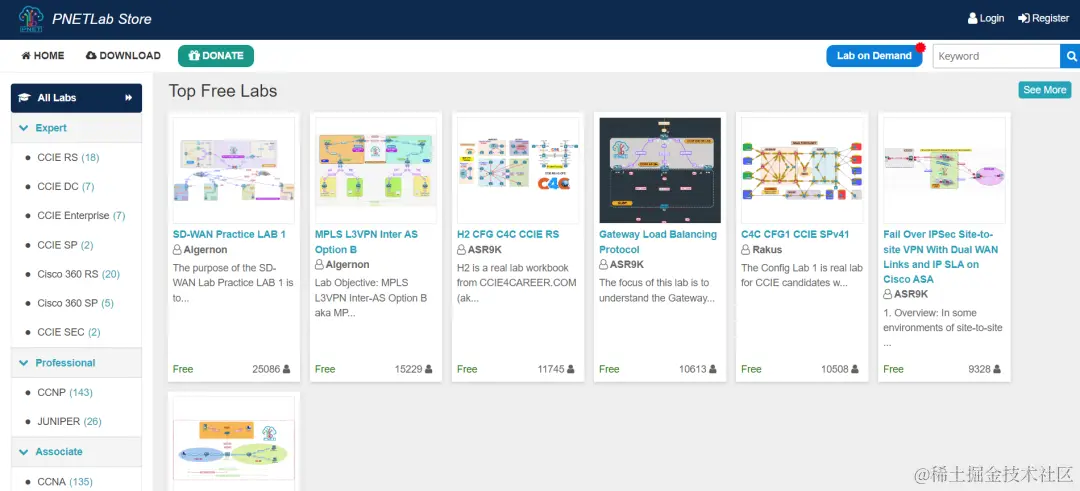Click user icon beside Algernon under MPLS L3VPN Inter AS Option B
The width and height of the screenshot is (1080, 491).
click(x=320, y=264)
